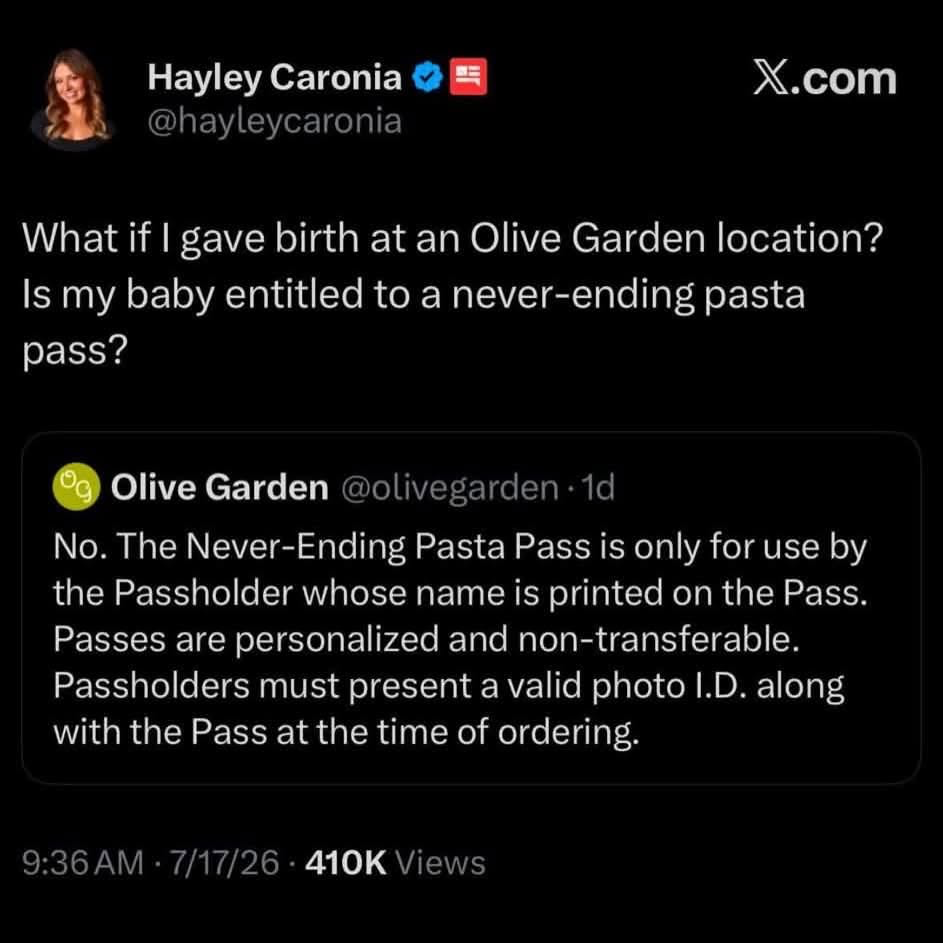
Task: Click the Hayley Caronia display name
Action: click(x=275, y=78)
